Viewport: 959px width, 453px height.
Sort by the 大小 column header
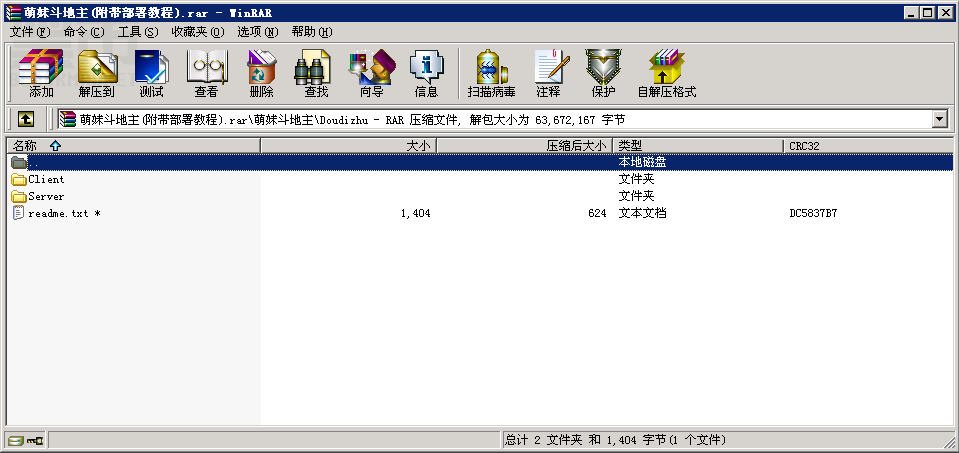coord(349,145)
